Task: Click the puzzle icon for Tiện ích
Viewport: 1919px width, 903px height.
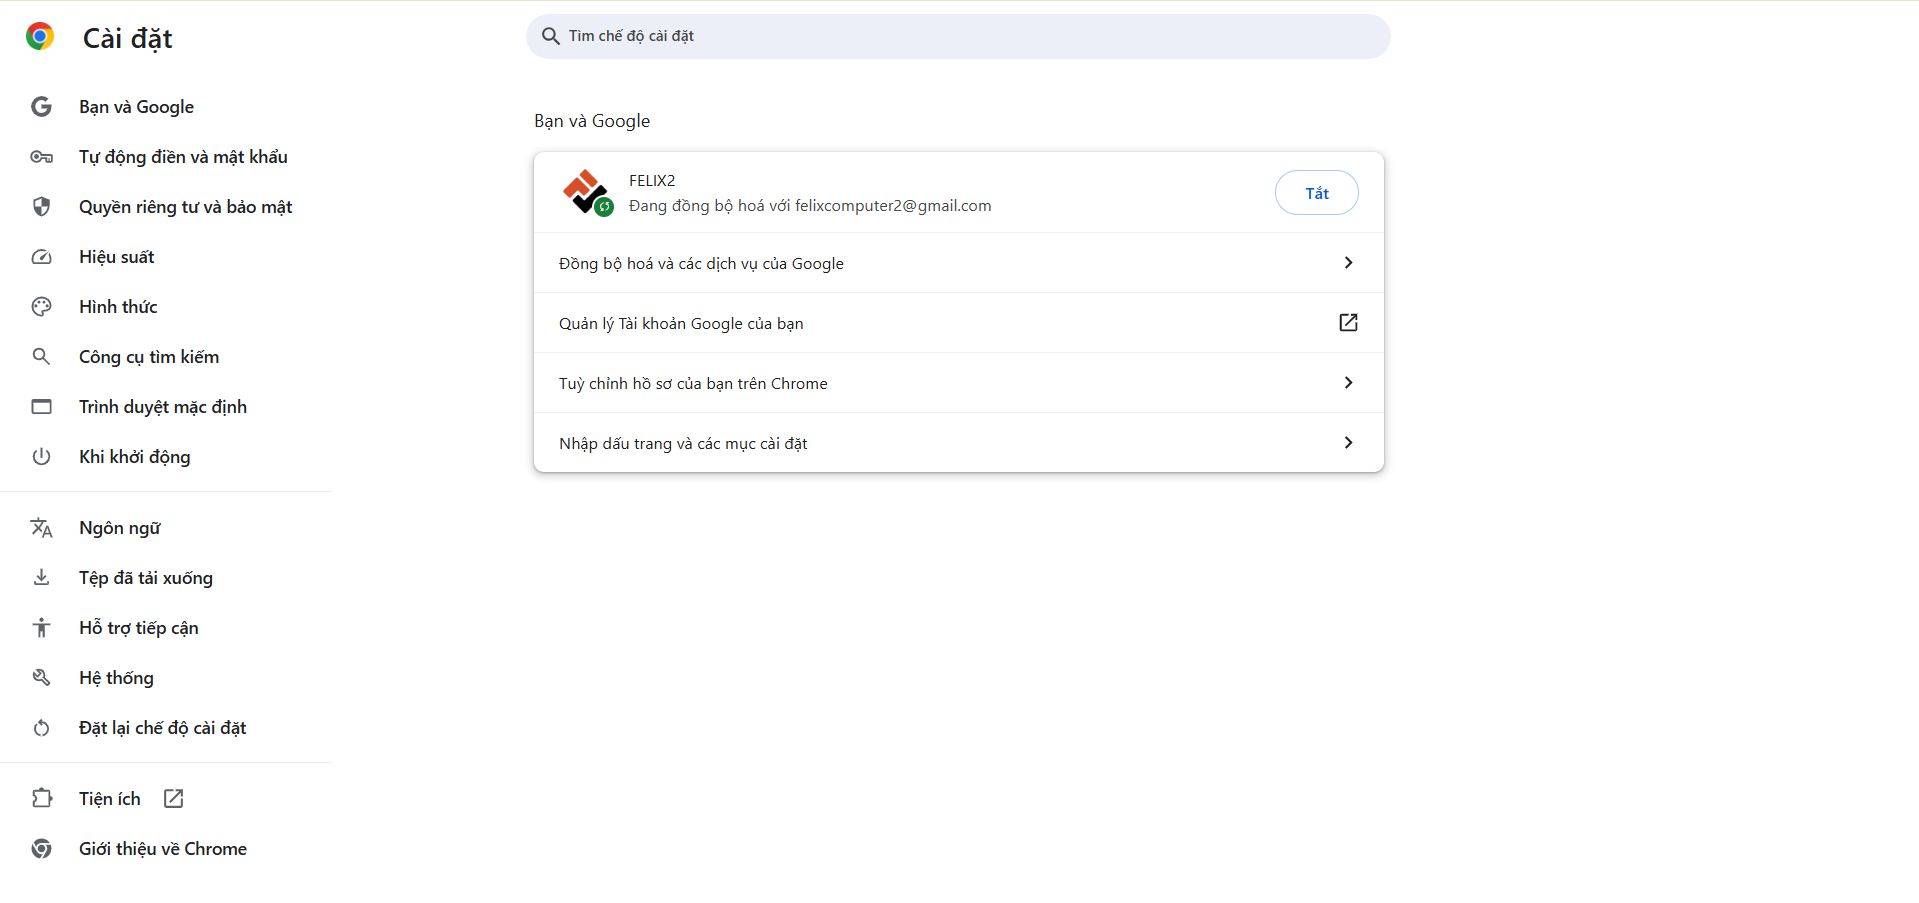Action: 41,798
